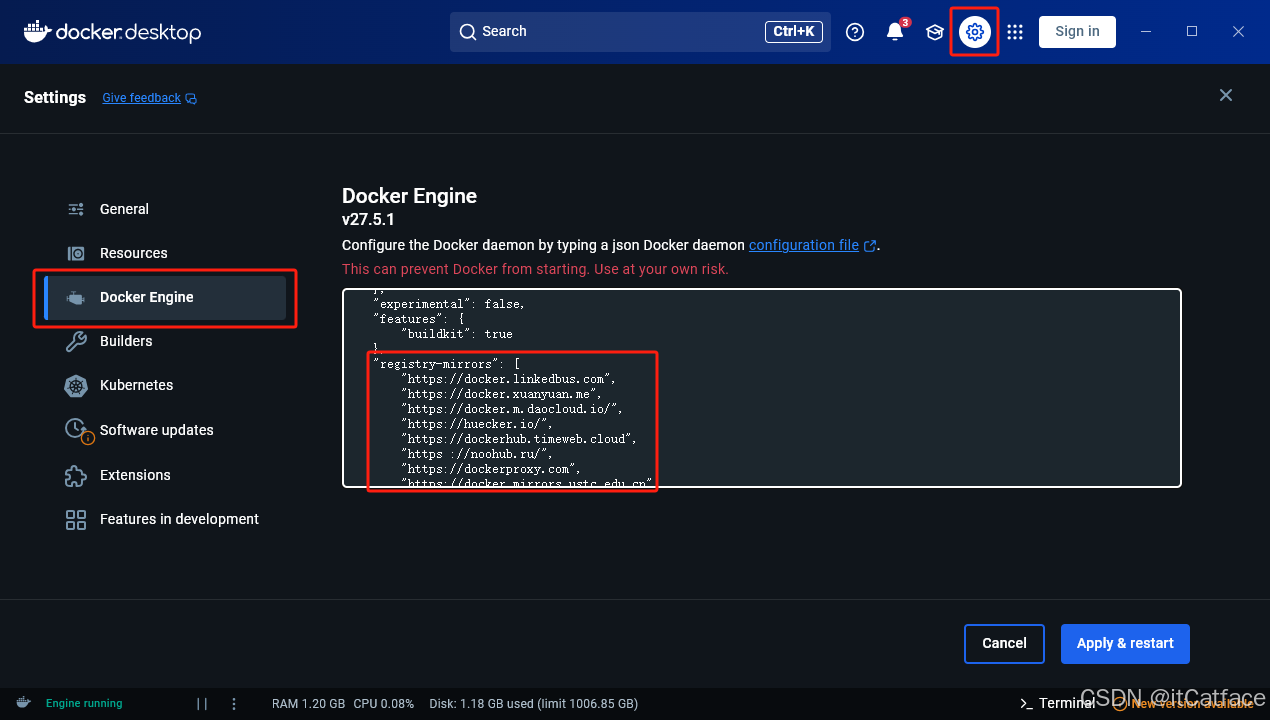Viewport: 1270px width, 720px height.
Task: Click the Cancel button
Action: (1004, 644)
